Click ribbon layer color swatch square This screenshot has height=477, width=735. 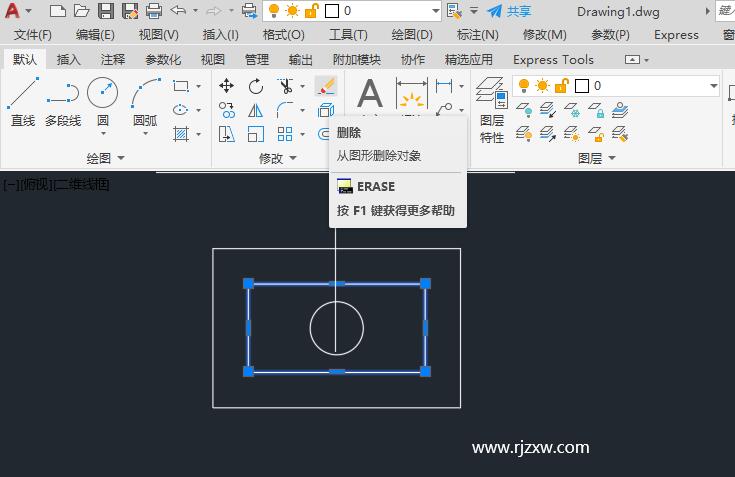tap(582, 86)
